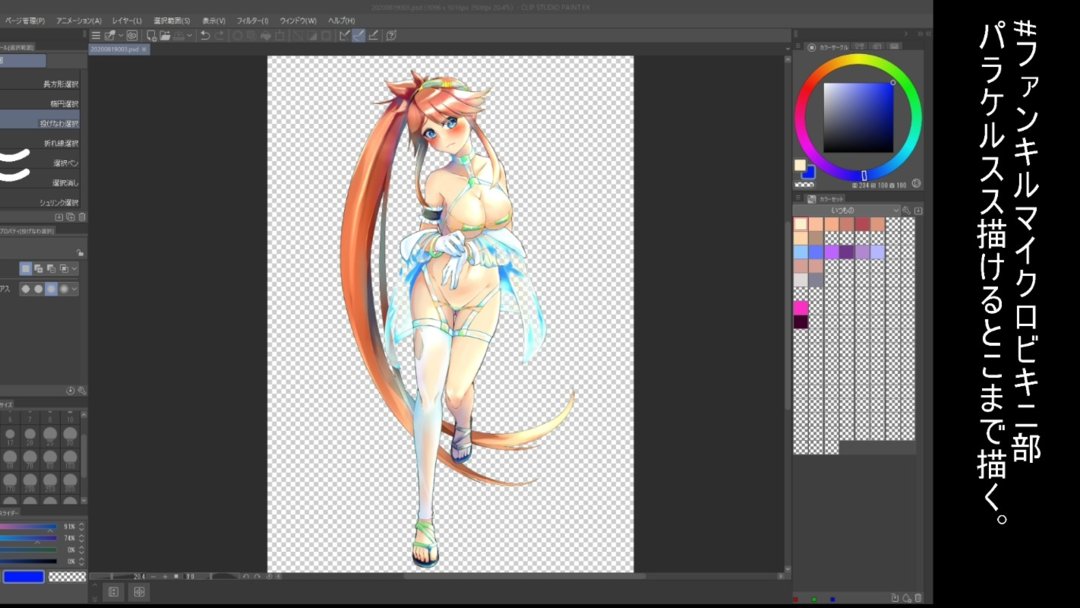Click add color to set icon

click(918, 210)
